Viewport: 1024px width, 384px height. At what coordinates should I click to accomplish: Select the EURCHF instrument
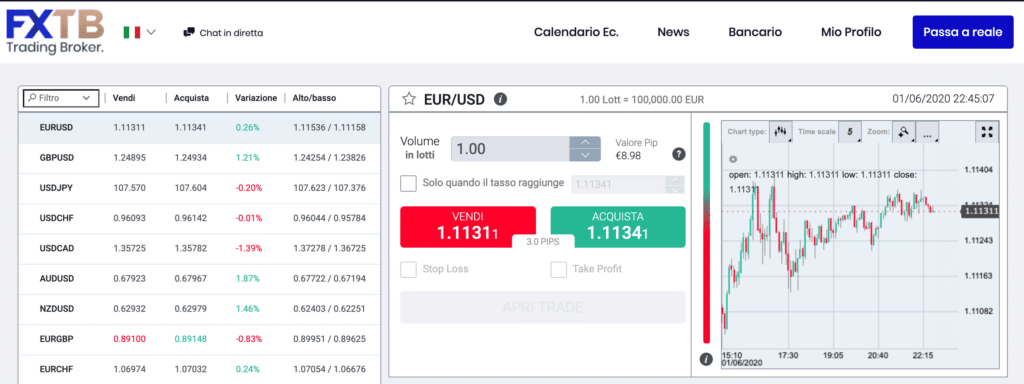pos(199,369)
